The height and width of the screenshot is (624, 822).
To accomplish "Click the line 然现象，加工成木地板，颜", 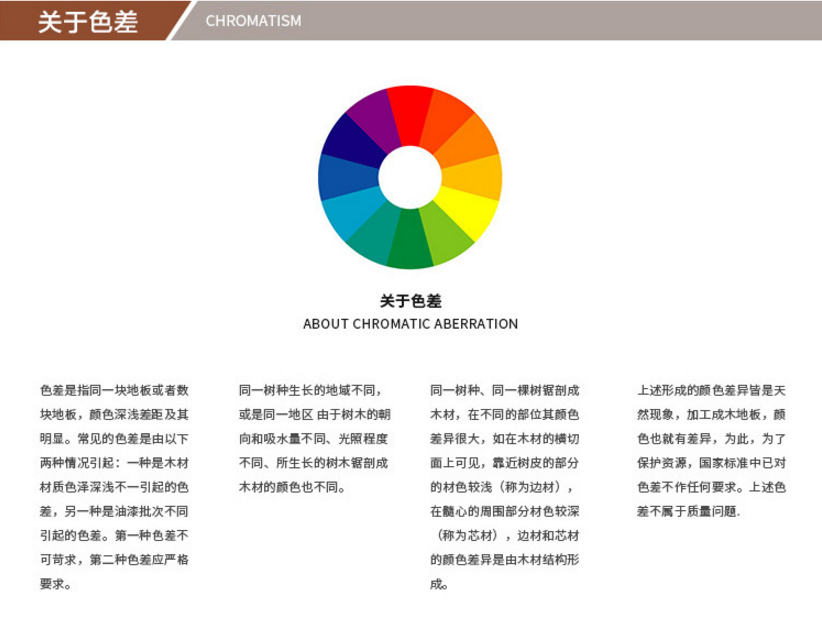I will [711, 415].
